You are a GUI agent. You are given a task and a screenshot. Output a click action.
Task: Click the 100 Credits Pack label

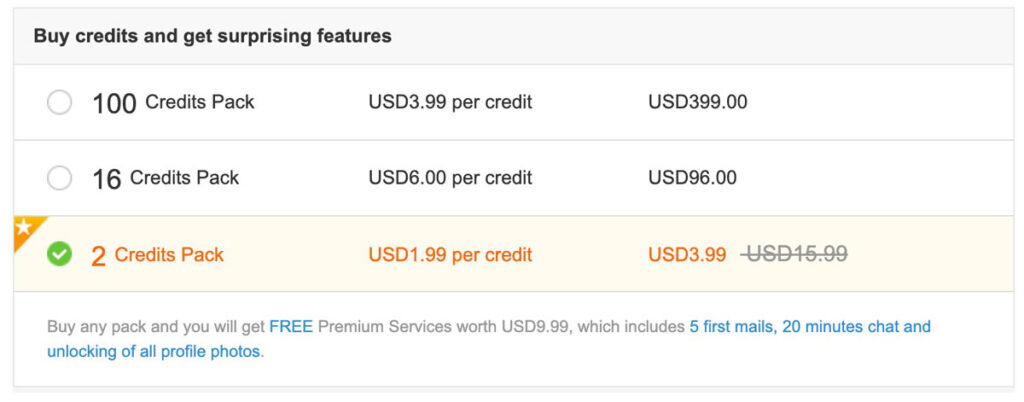tap(199, 102)
